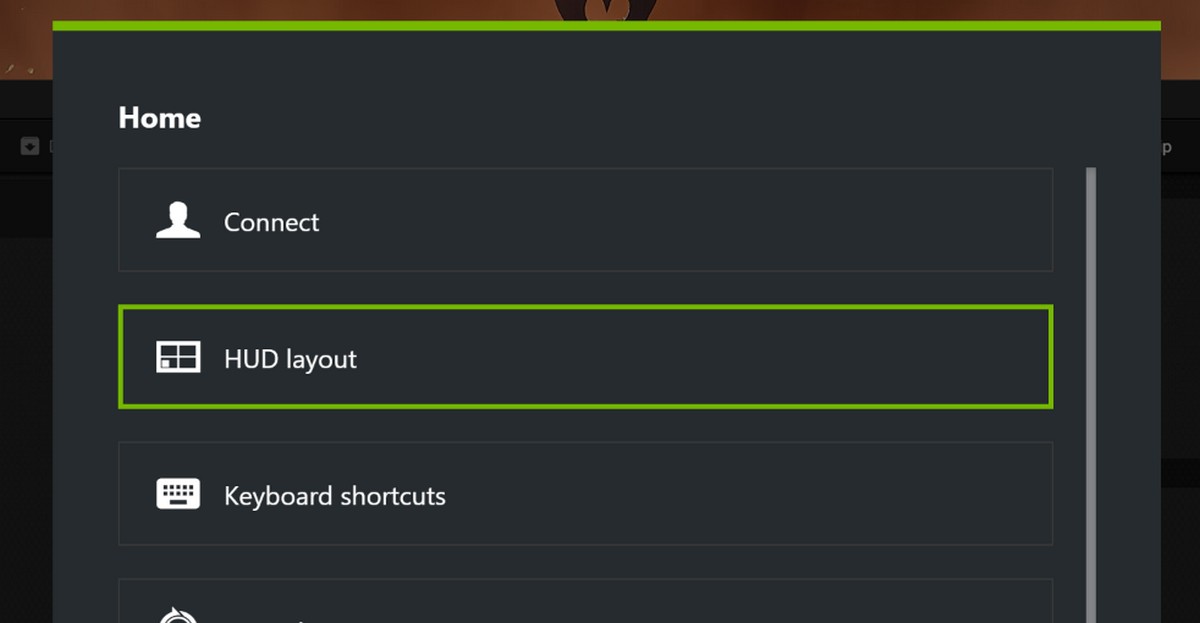Select the HUD layout text label
This screenshot has width=1200, height=623.
coord(290,359)
